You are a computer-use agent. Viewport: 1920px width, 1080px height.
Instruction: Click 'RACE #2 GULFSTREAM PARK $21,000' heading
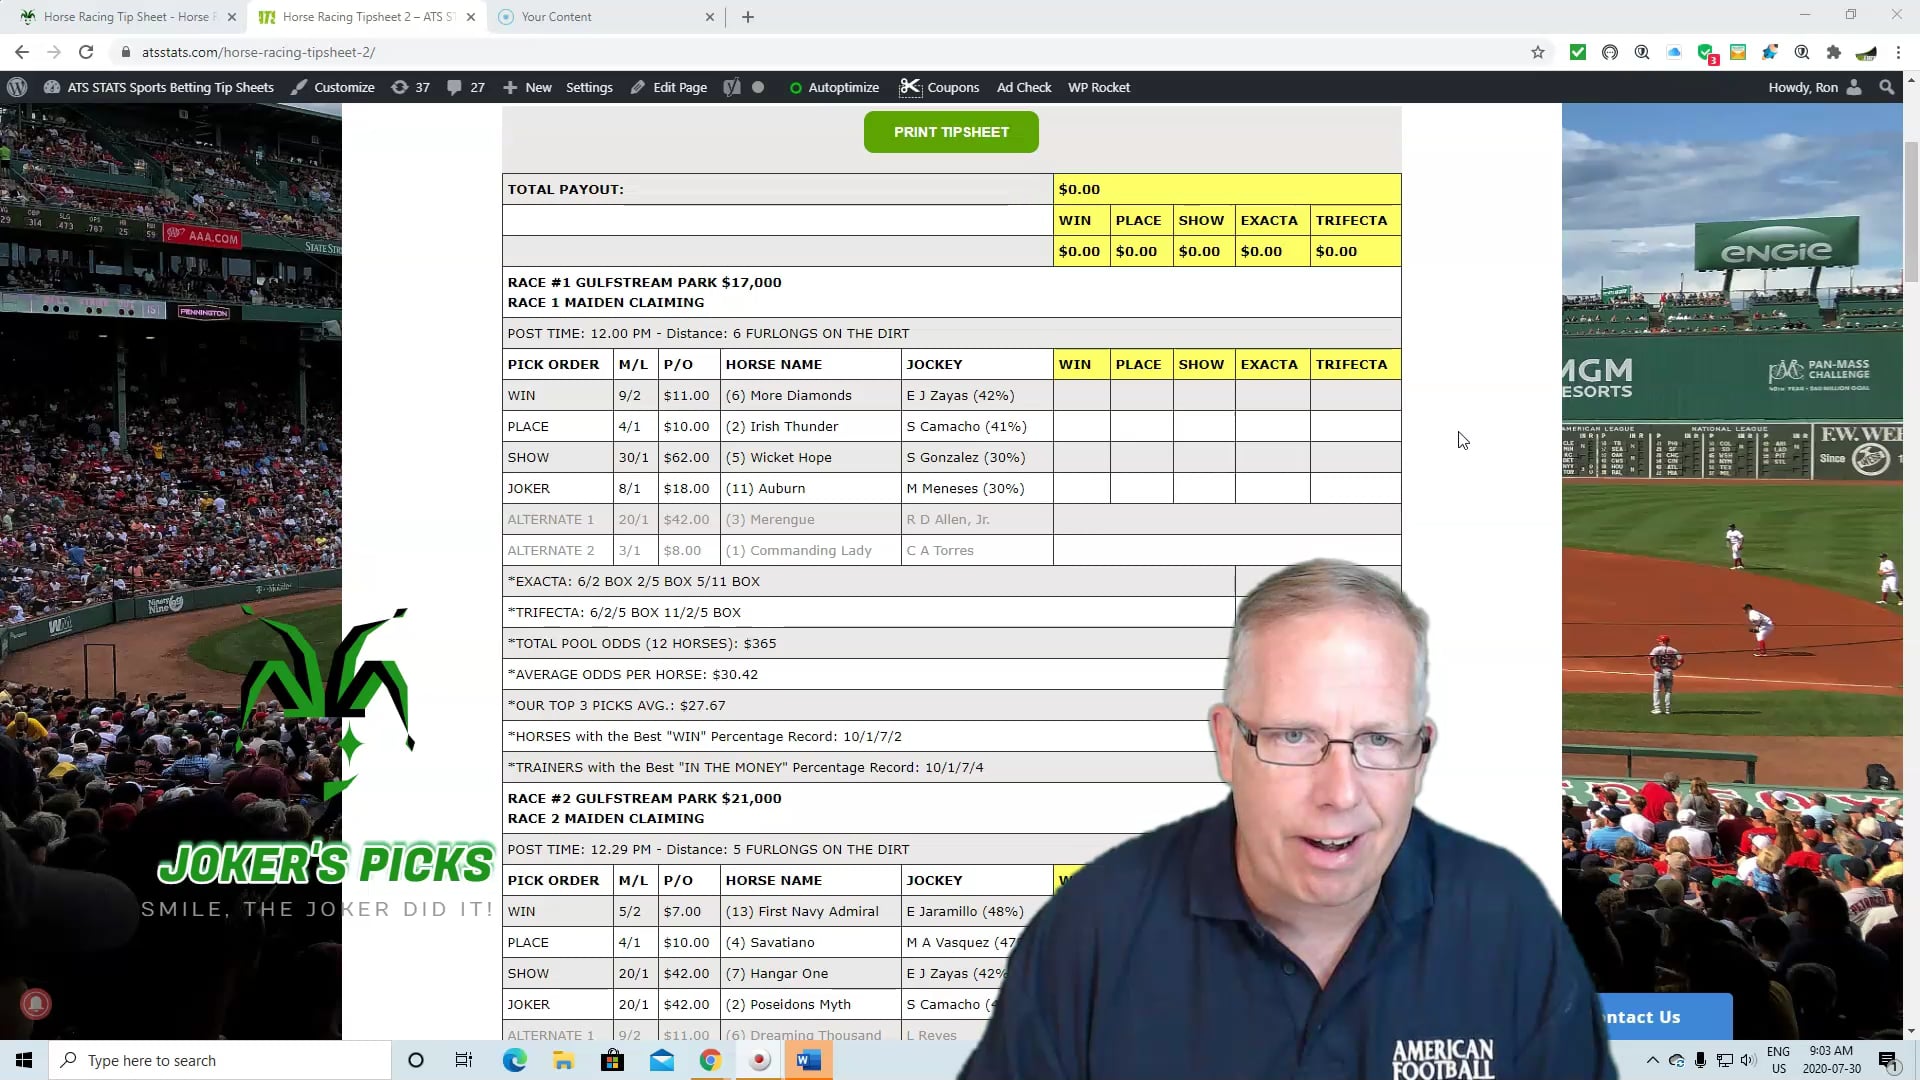coord(644,798)
